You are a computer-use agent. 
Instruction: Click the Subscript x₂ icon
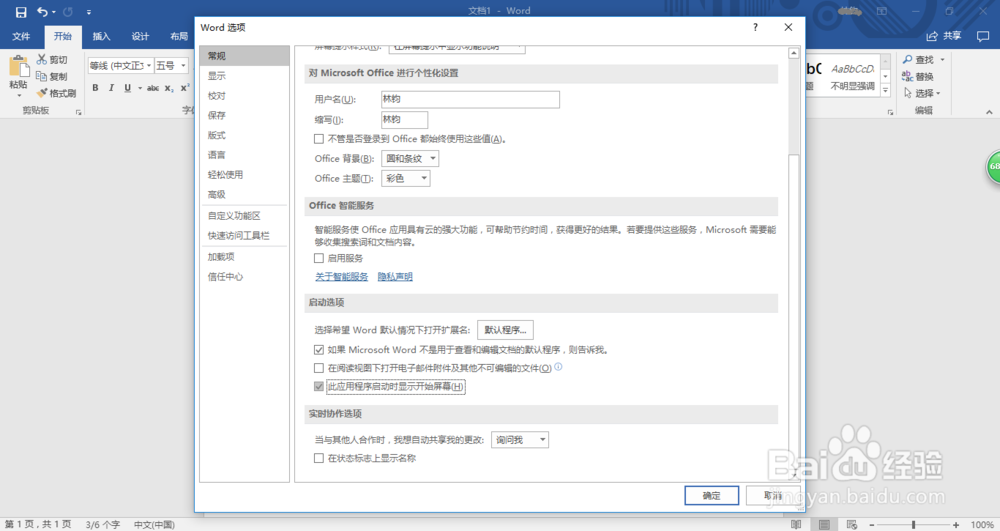[x=169, y=88]
